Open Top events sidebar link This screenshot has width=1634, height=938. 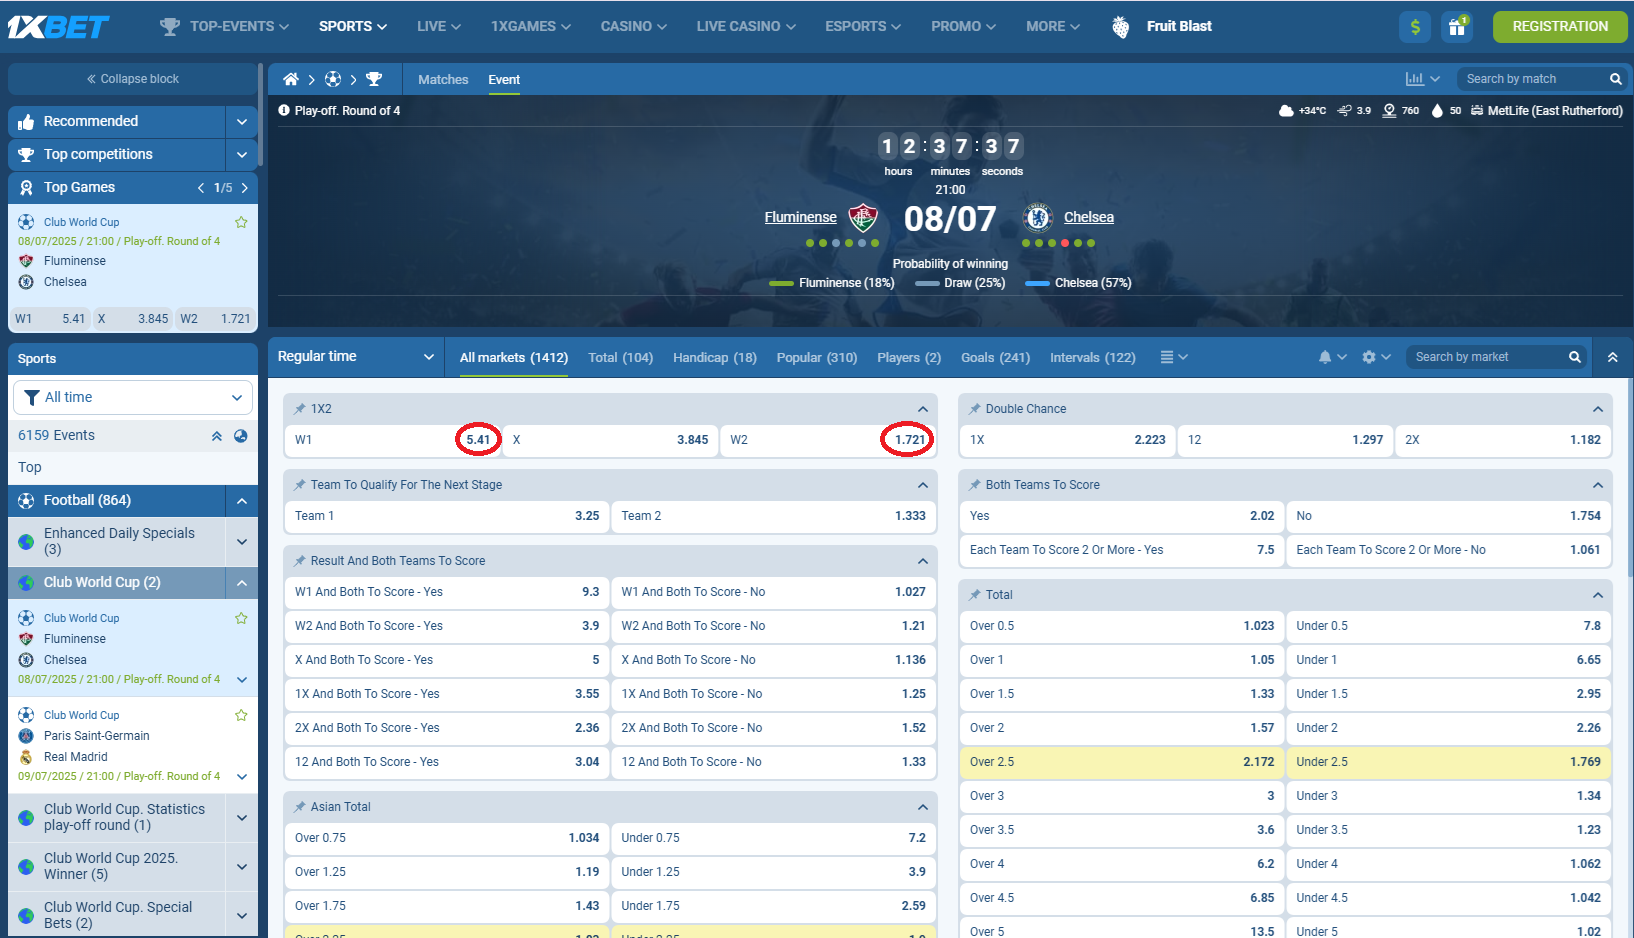point(30,468)
